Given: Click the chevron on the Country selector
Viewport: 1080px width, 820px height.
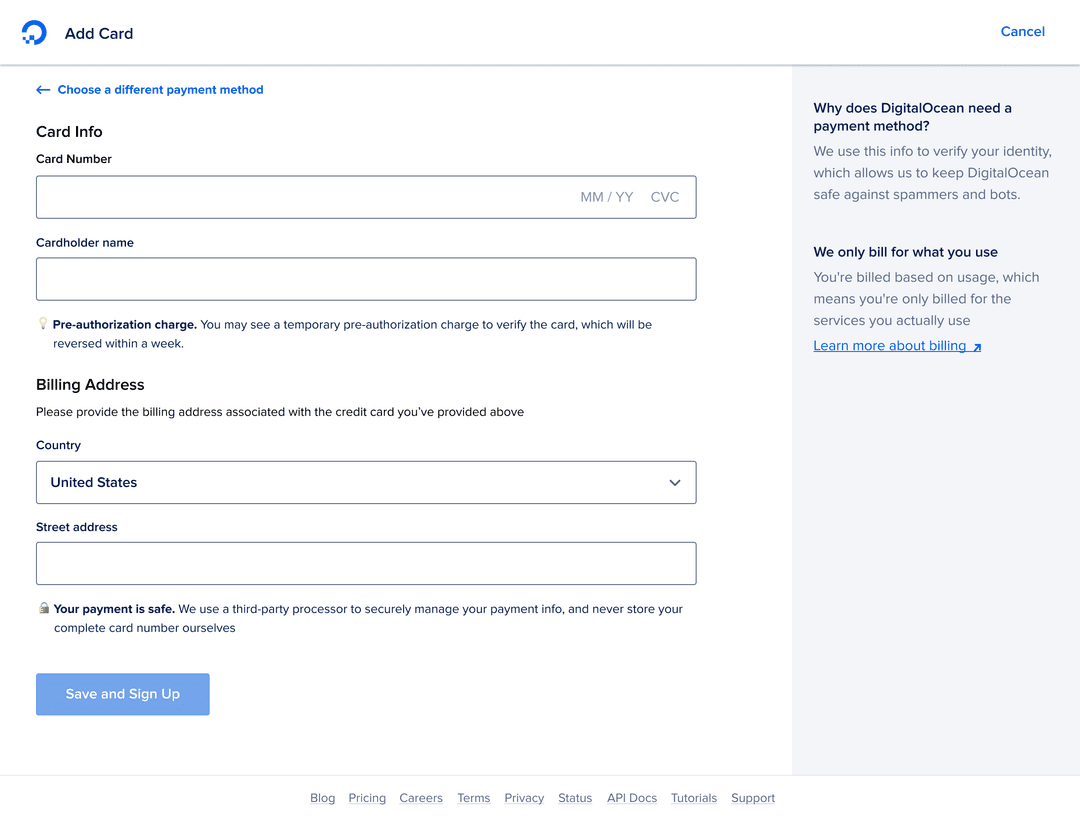Looking at the screenshot, I should click(x=674, y=482).
